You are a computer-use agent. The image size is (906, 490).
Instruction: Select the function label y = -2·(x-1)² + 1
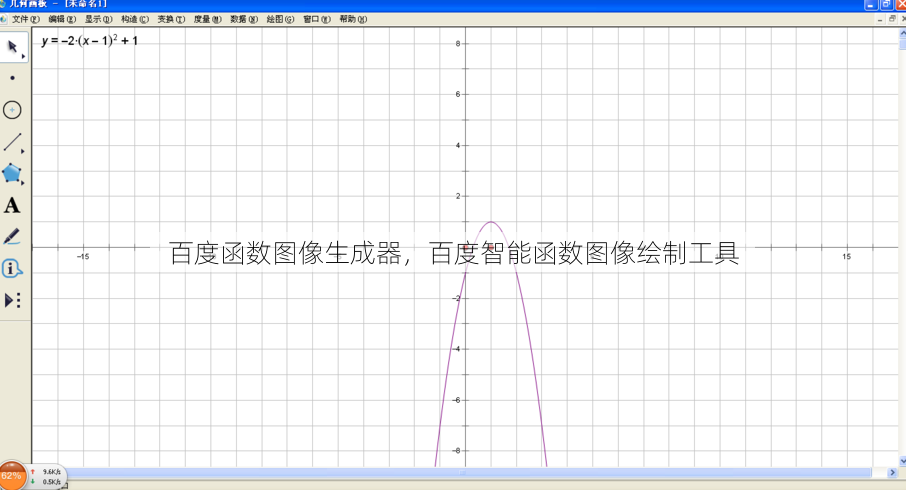click(x=90, y=40)
